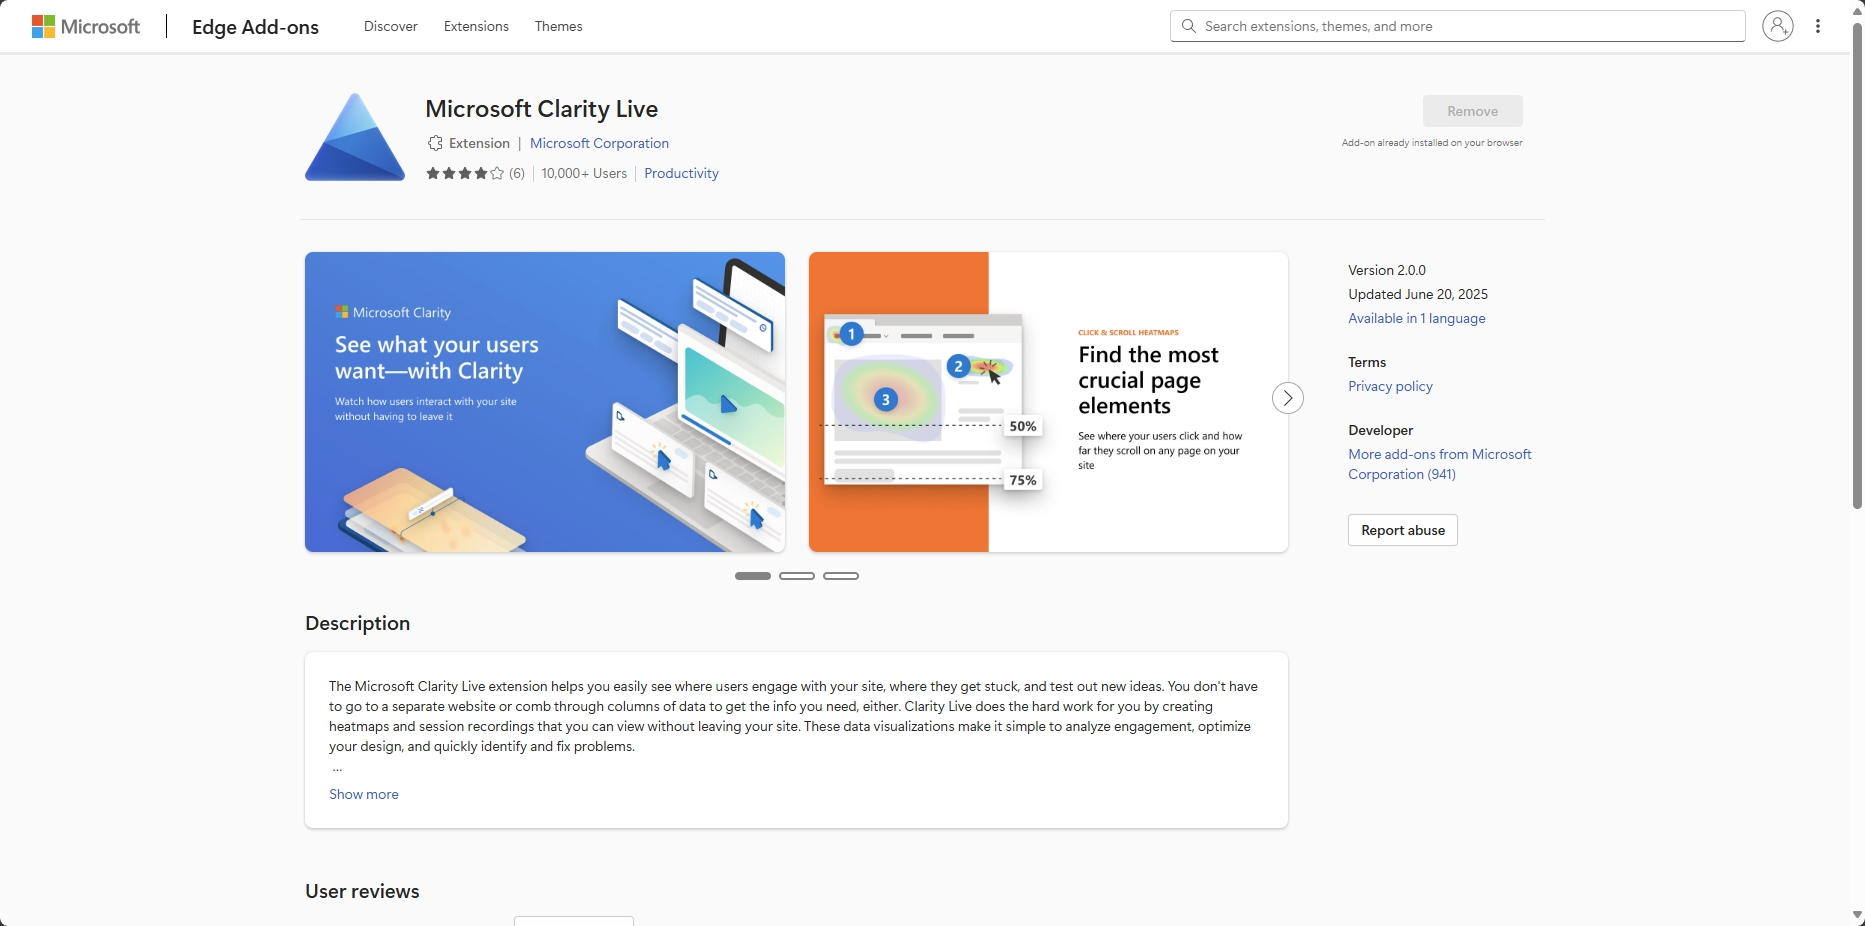Open the Privacy policy link
The width and height of the screenshot is (1865, 926).
[1389, 386]
